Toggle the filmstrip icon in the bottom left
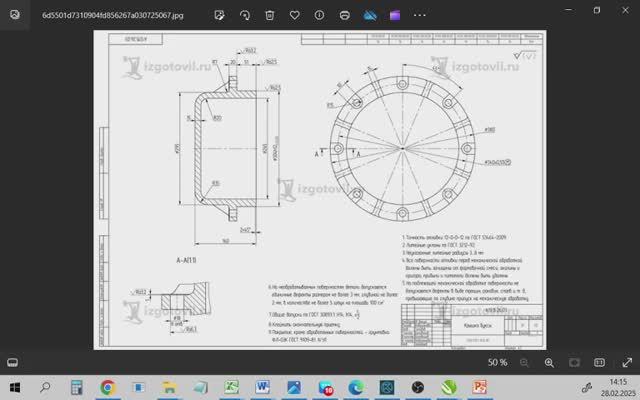Screen dimensions: 640x400 point(13,362)
